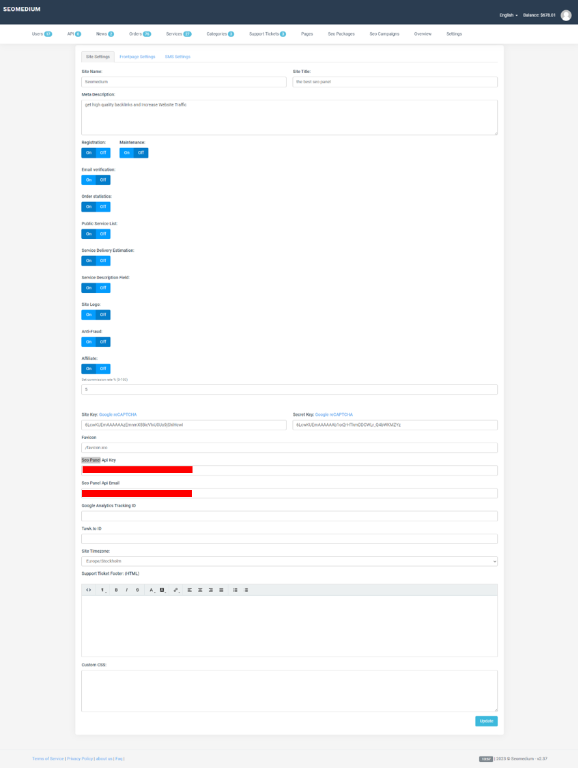Open the Faq footer link

[x=119, y=759]
